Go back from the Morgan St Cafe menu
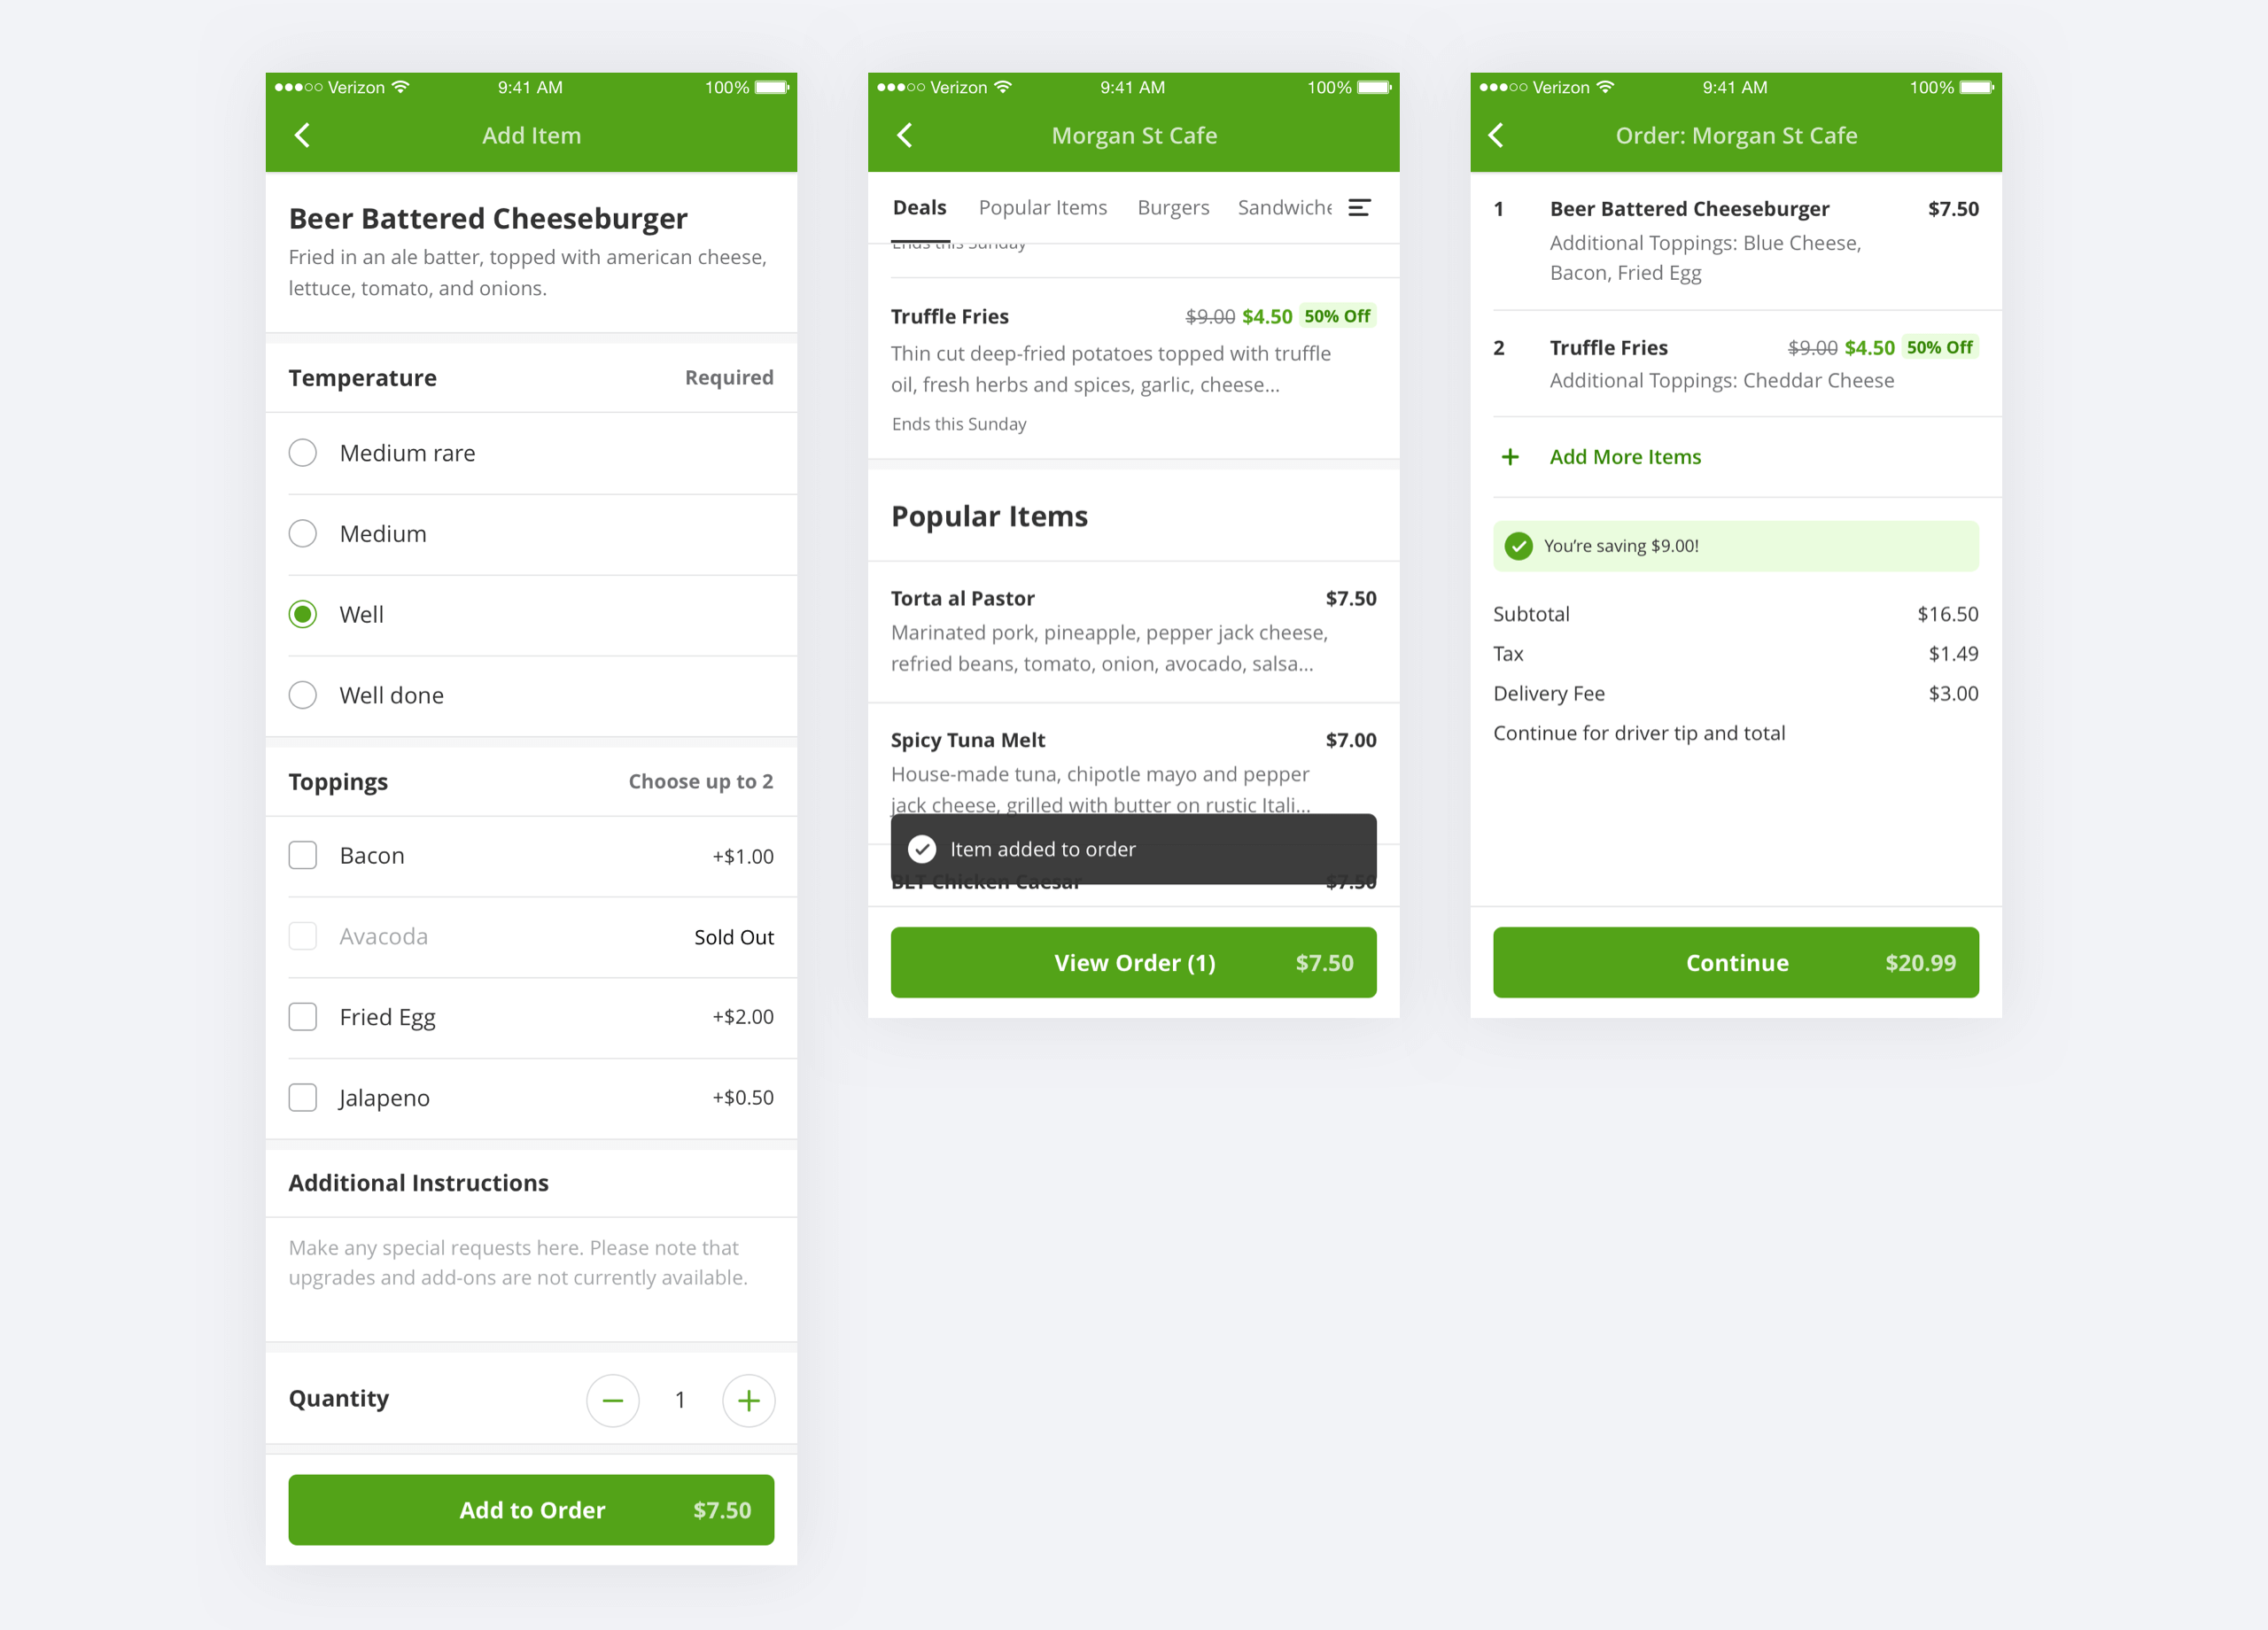The width and height of the screenshot is (2268, 1630). pyautogui.click(x=904, y=135)
